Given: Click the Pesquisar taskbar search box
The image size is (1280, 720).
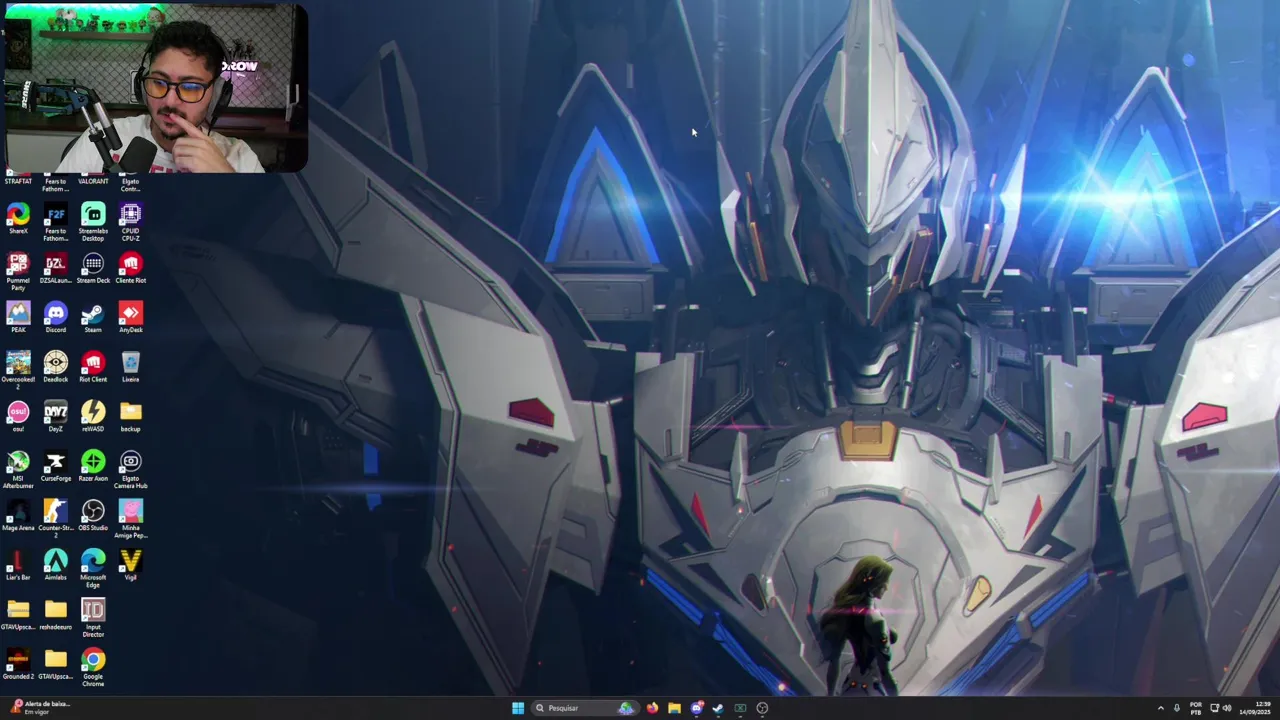Looking at the screenshot, I should tap(584, 708).
